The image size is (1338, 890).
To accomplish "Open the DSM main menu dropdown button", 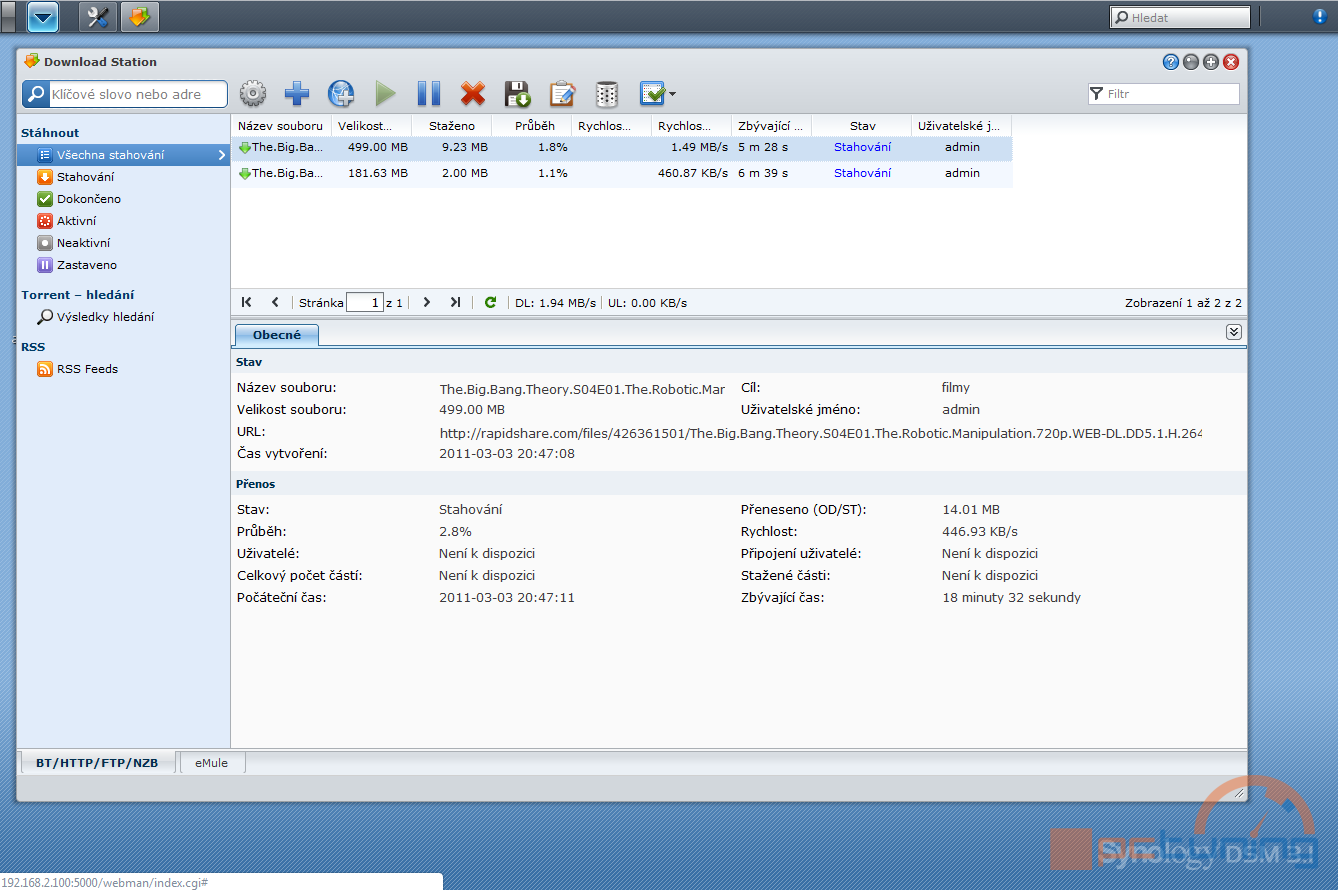I will pyautogui.click(x=43, y=16).
